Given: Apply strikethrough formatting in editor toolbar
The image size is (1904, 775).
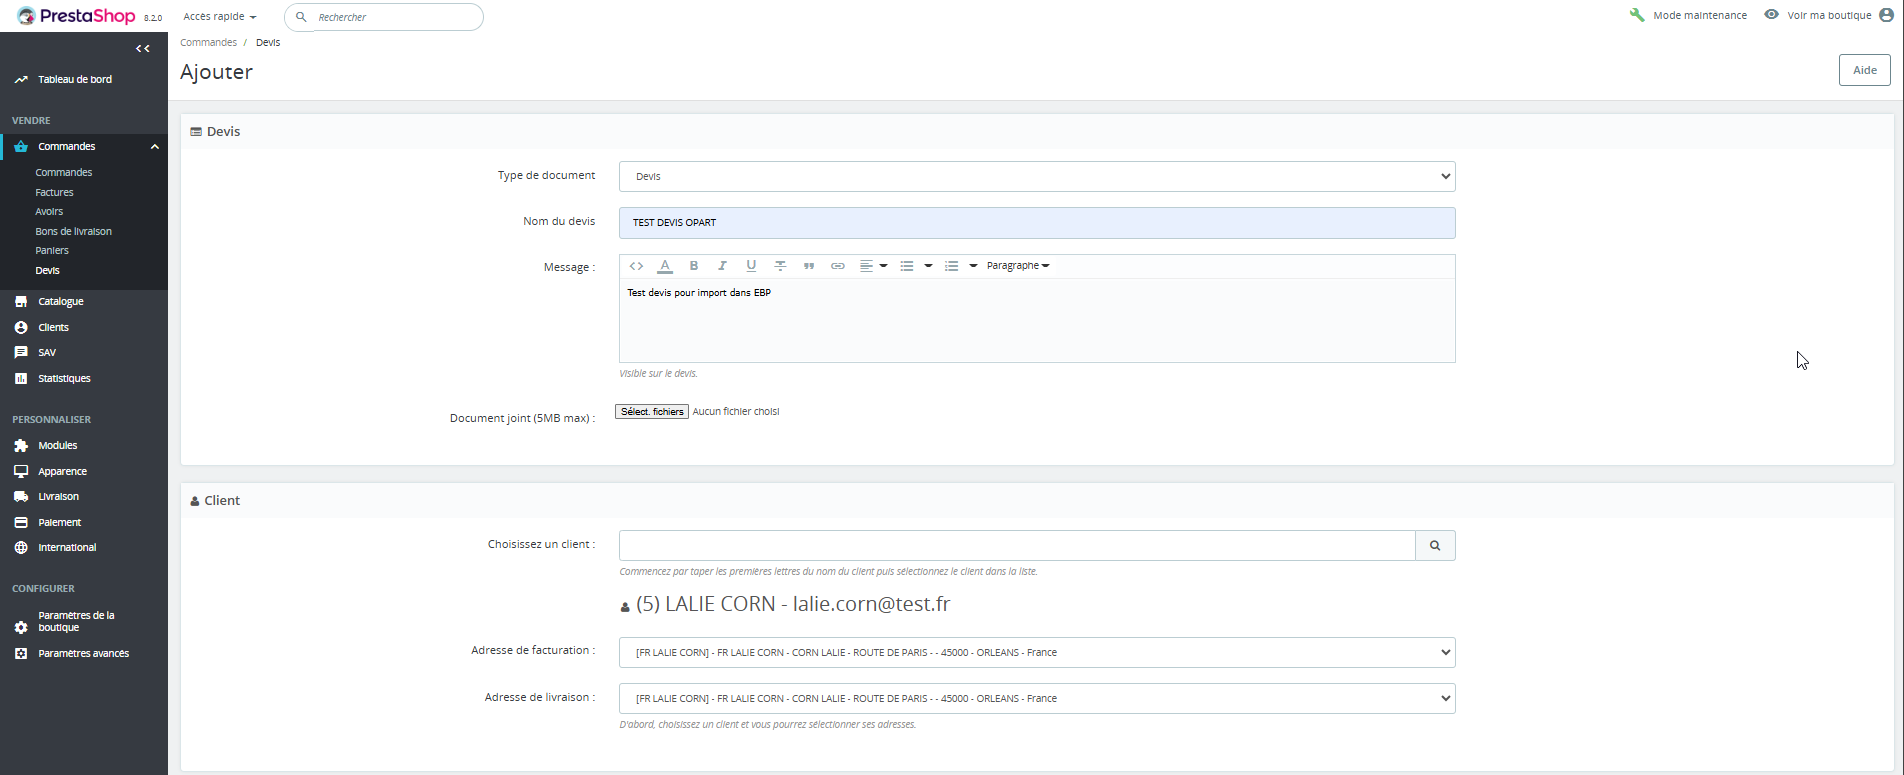Looking at the screenshot, I should [x=780, y=266].
